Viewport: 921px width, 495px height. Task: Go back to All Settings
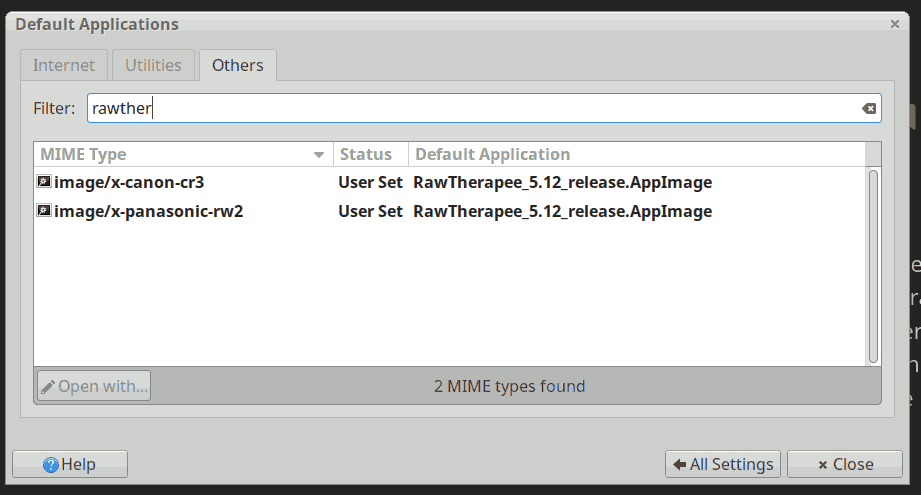tap(723, 464)
